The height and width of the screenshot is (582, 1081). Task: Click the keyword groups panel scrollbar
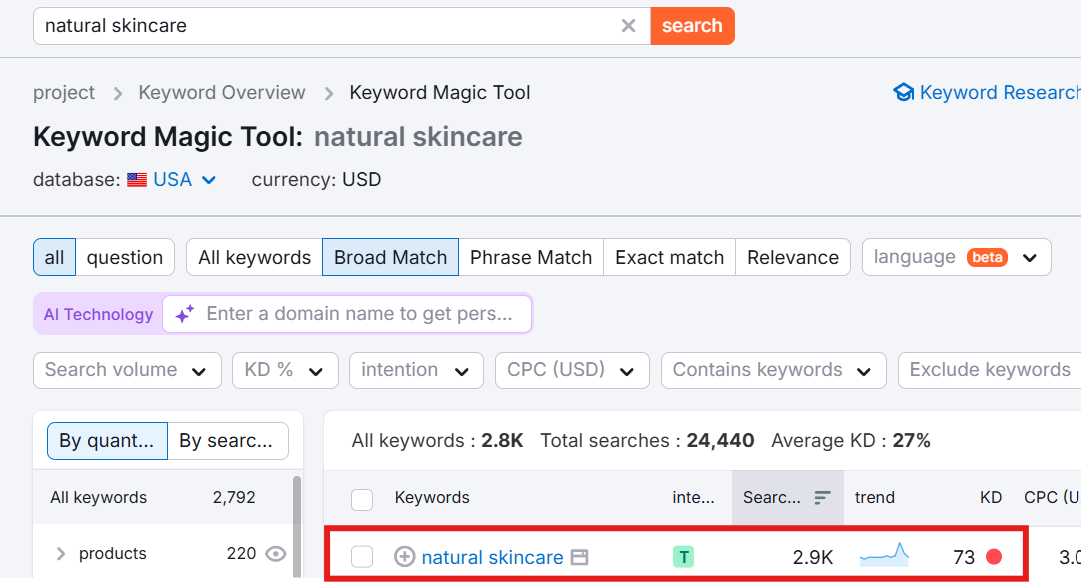(297, 527)
